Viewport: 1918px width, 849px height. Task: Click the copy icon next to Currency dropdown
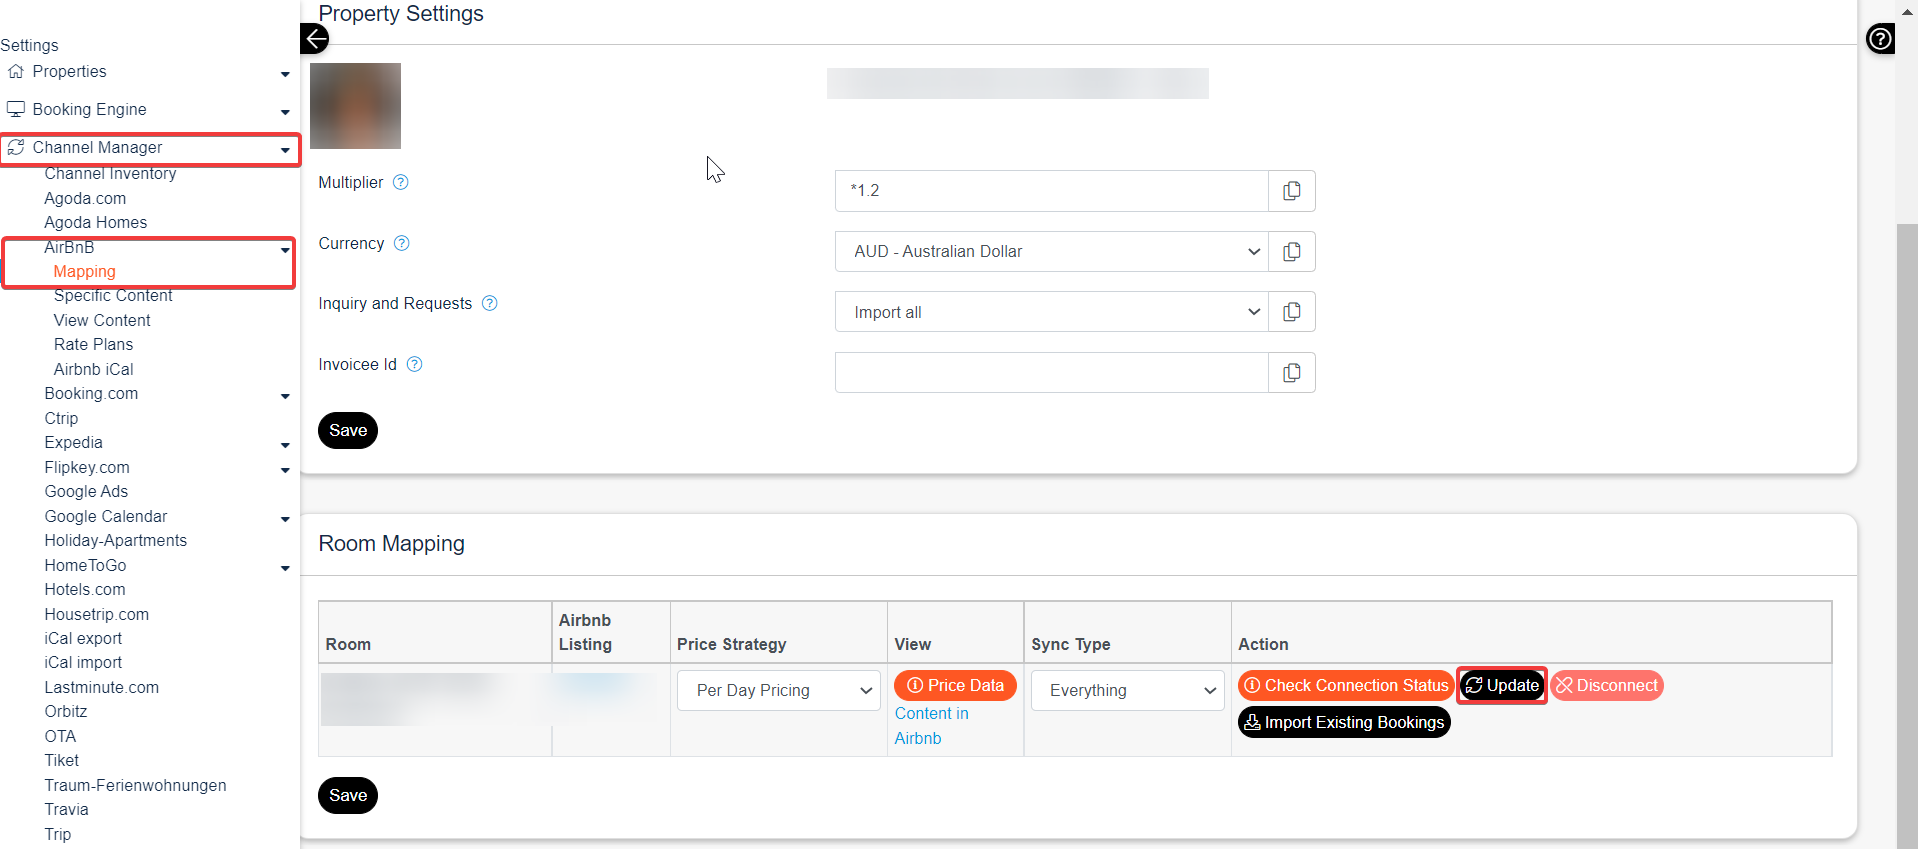tap(1292, 252)
